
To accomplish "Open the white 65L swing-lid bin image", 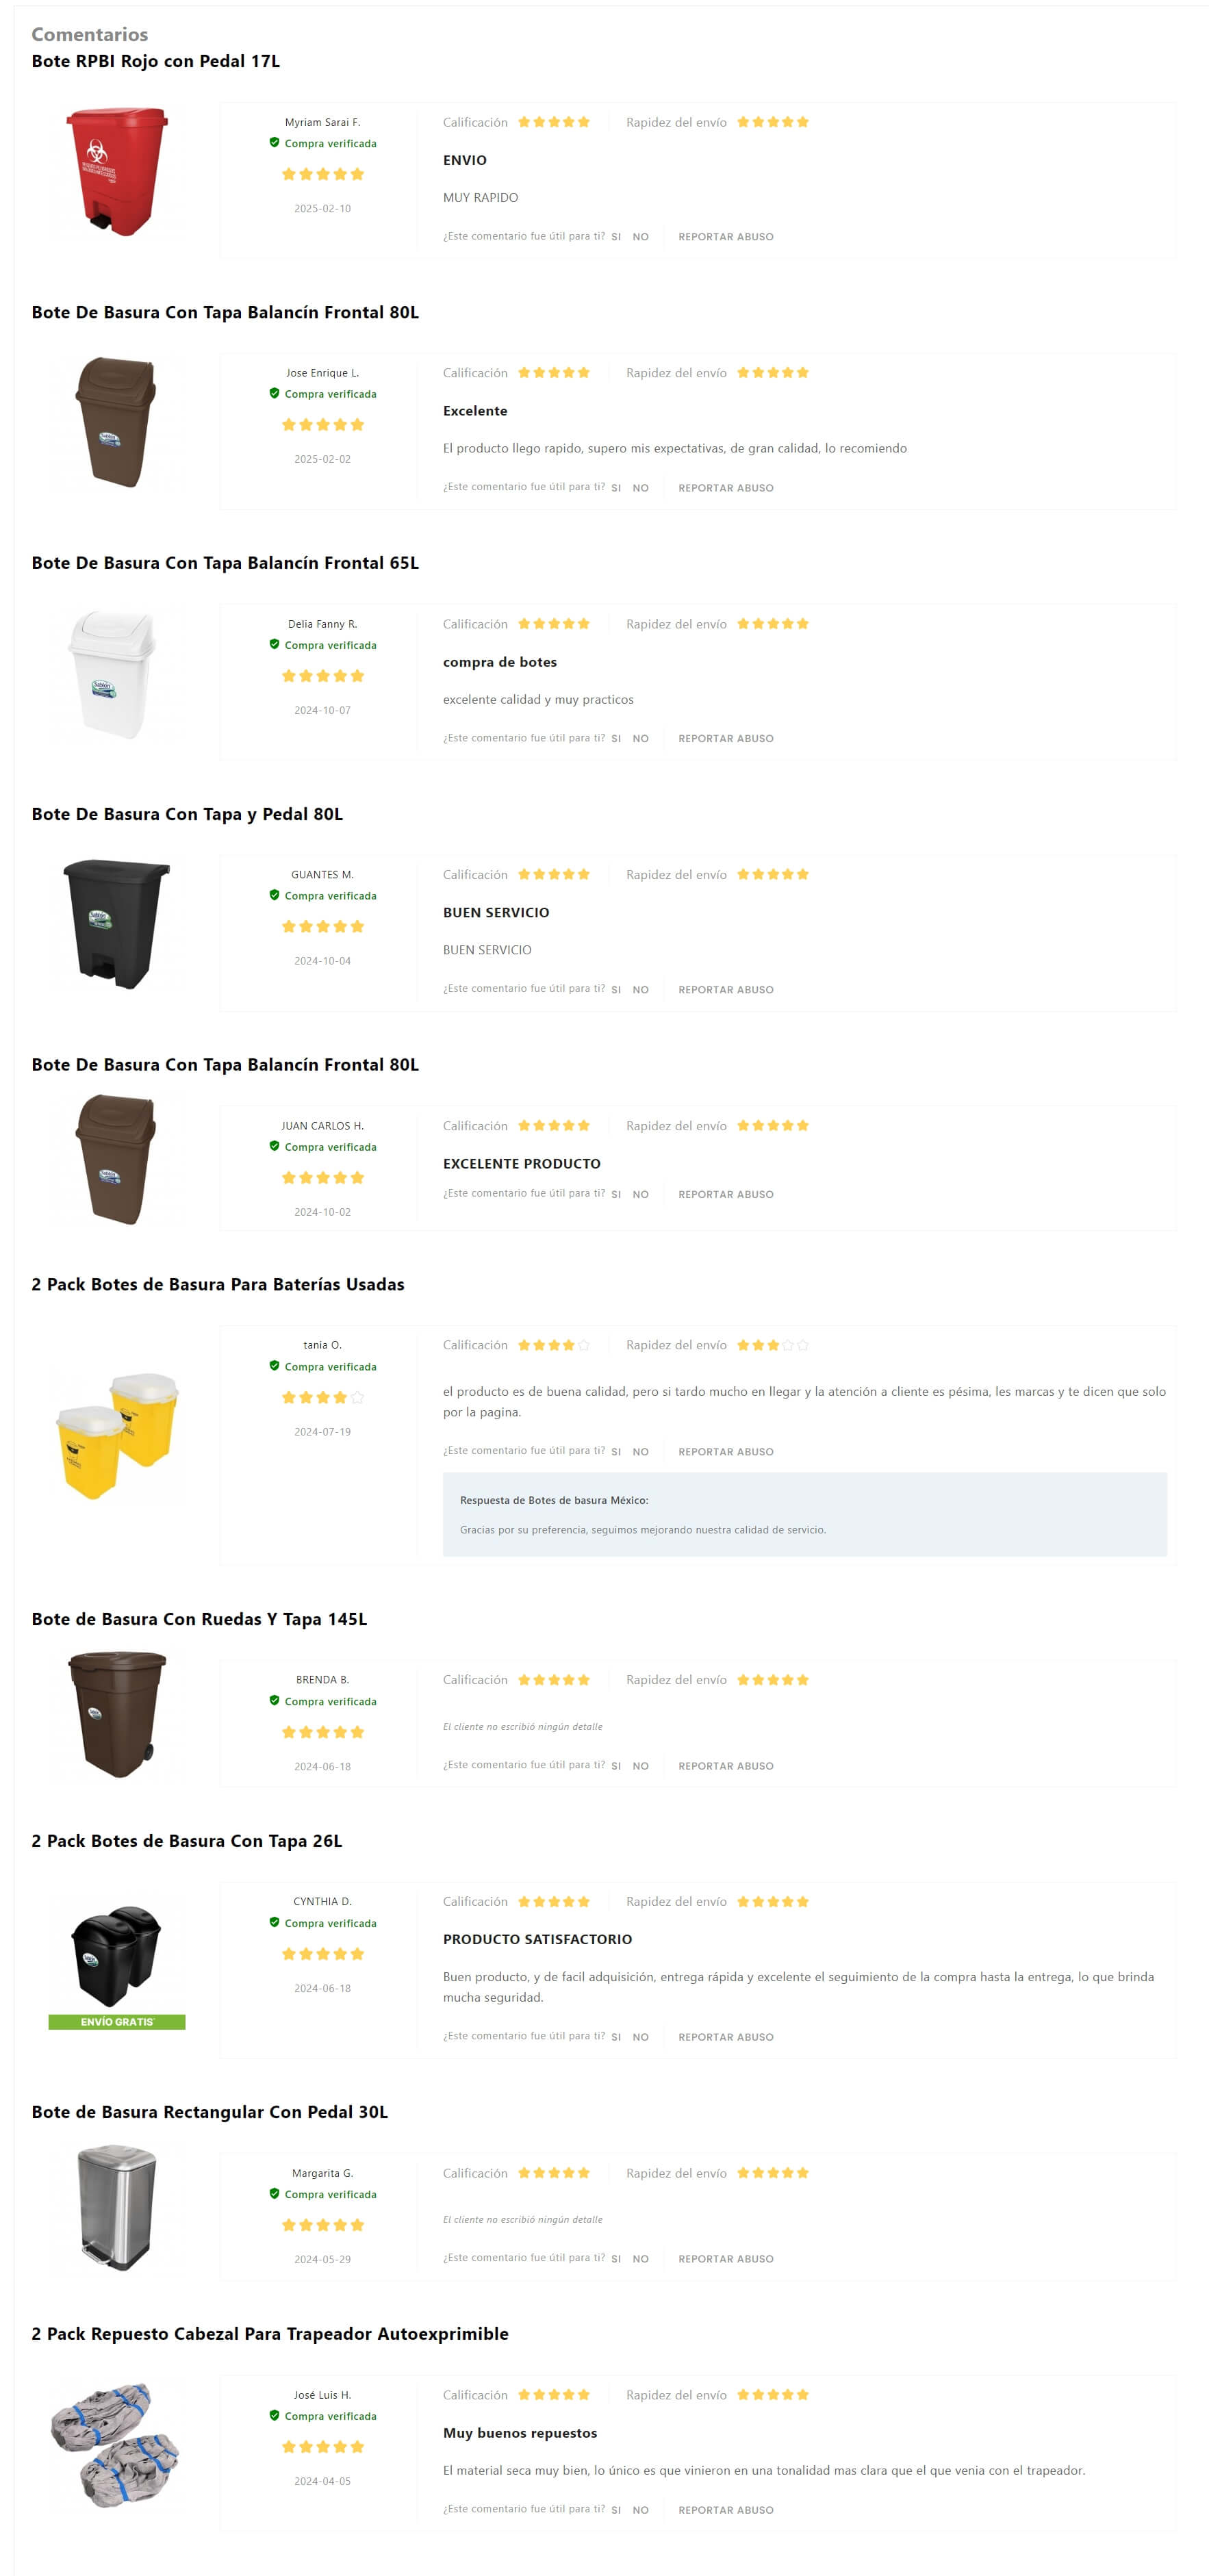I will coord(117,674).
